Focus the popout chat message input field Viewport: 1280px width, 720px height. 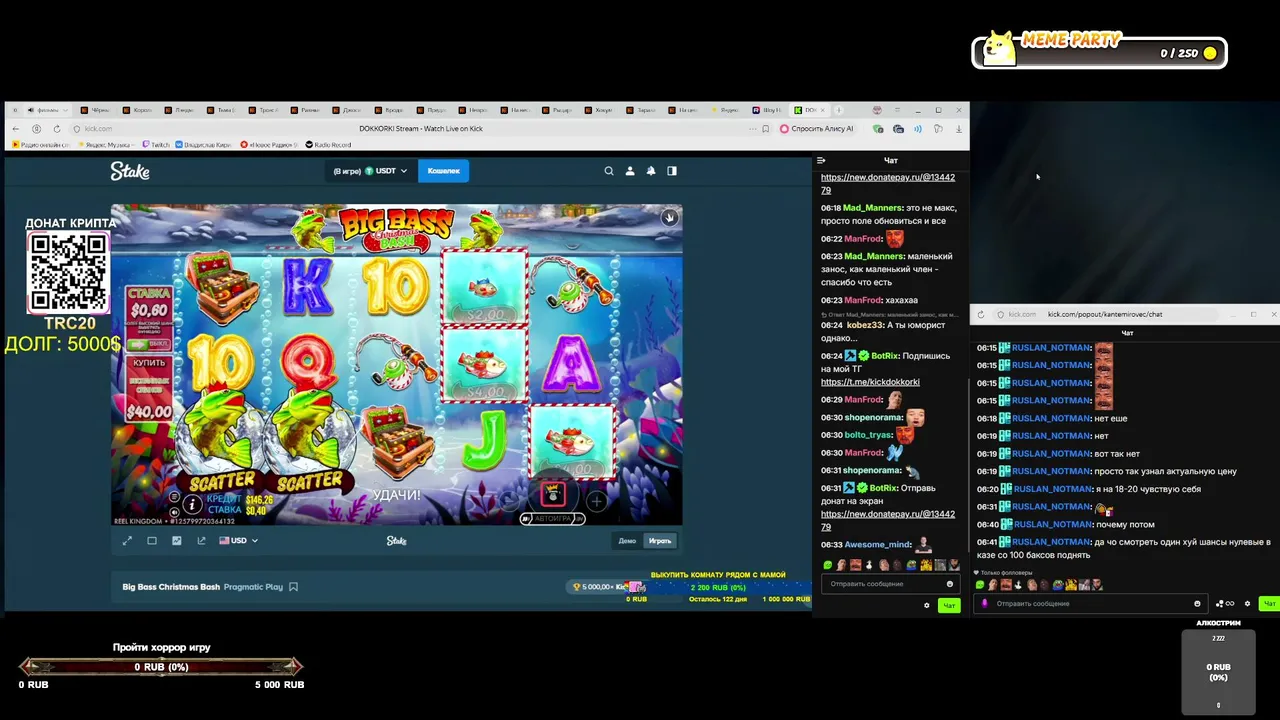point(1090,604)
